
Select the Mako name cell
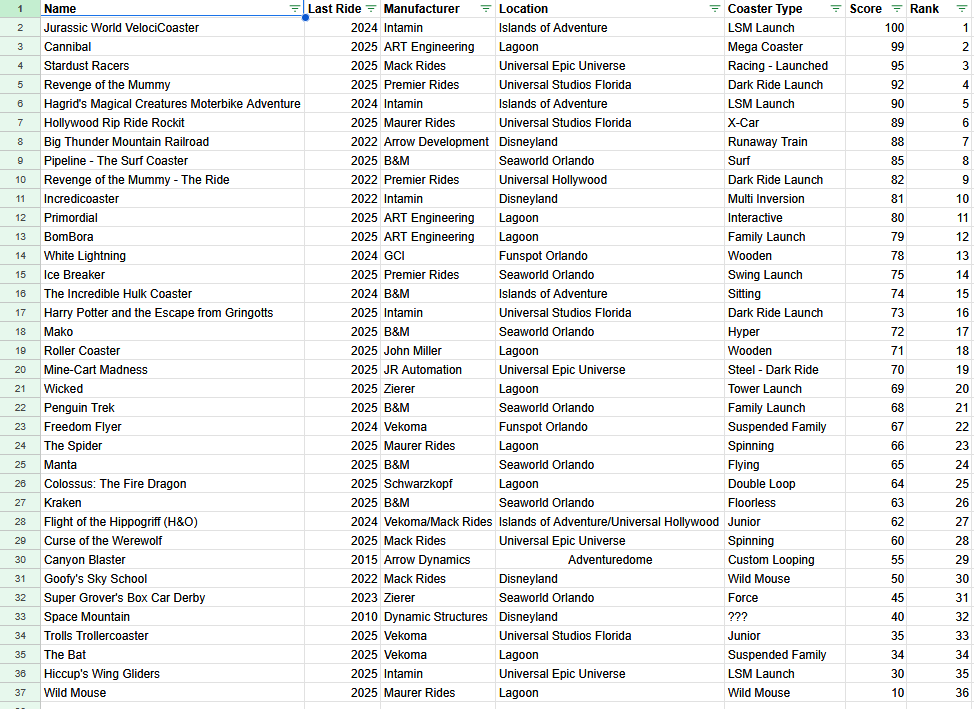pos(173,332)
